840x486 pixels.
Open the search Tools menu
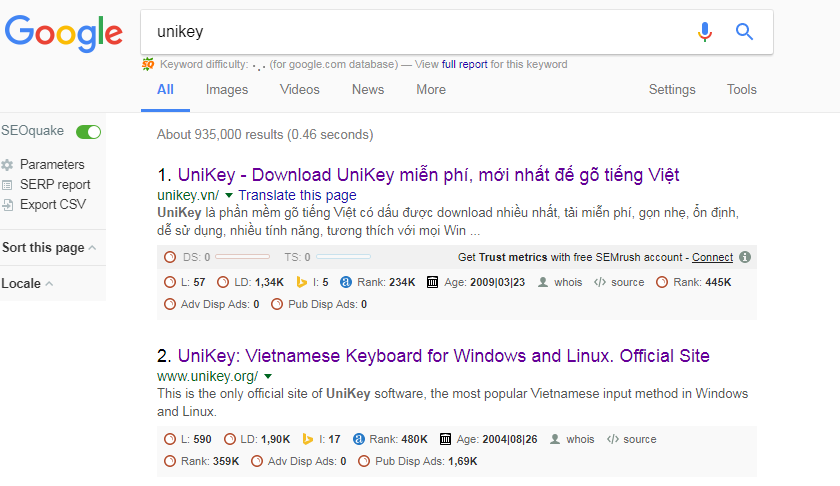(741, 89)
